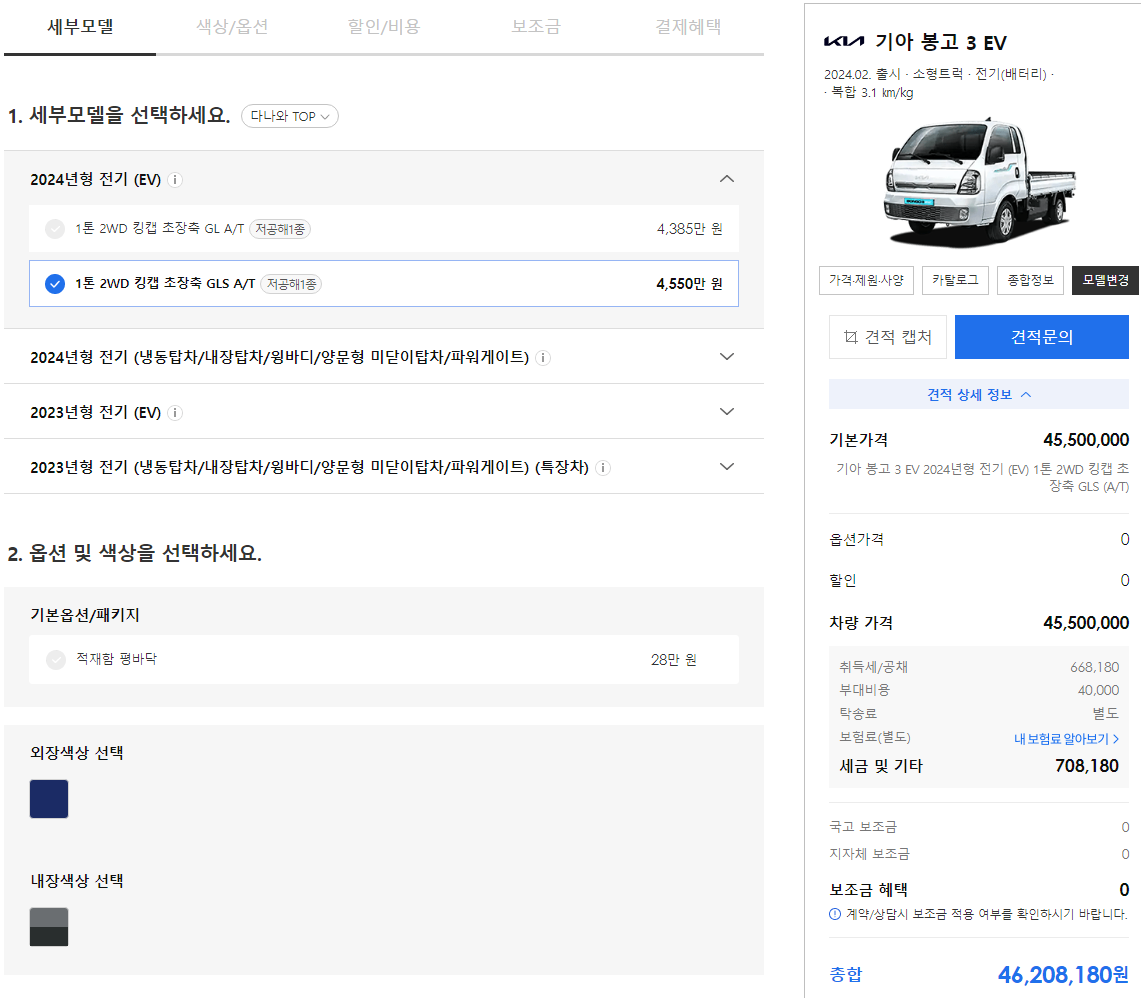1141x998 pixels.
Task: Open the 카탈로그 button
Action: [x=955, y=280]
